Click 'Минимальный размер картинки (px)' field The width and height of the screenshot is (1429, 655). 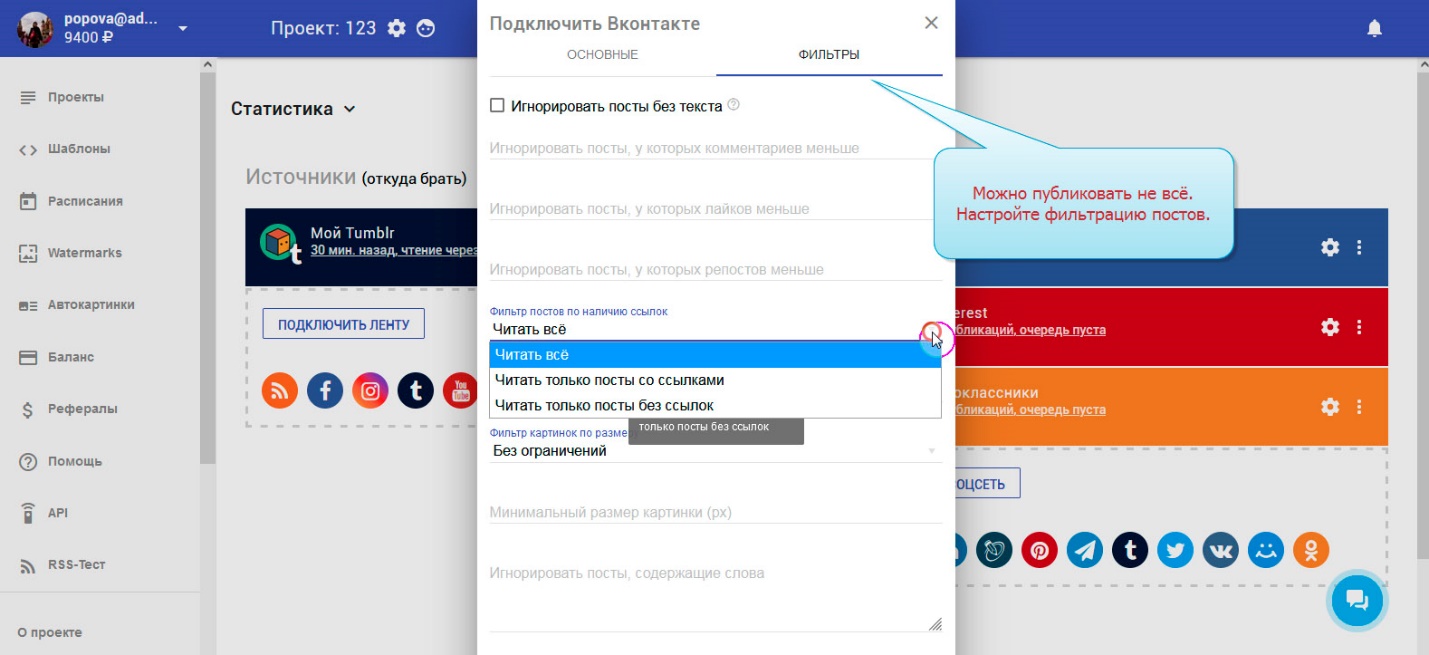(x=715, y=512)
